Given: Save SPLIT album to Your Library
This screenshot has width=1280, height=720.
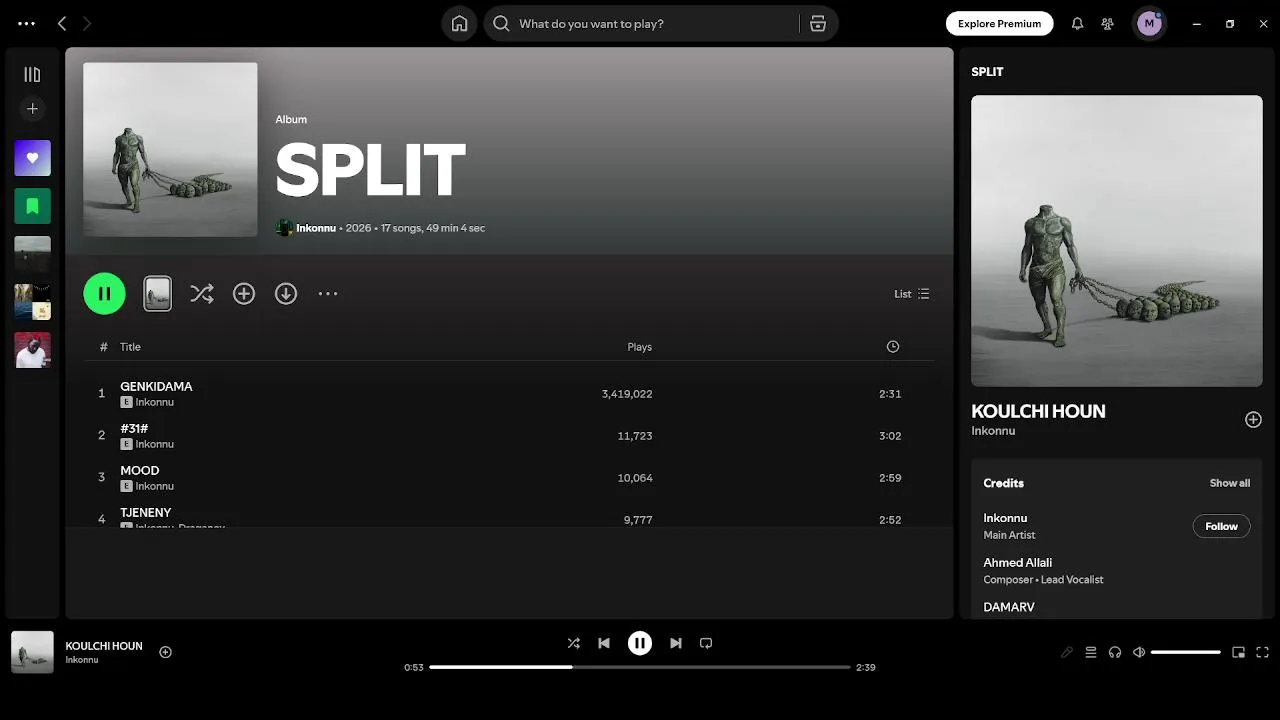Looking at the screenshot, I should [x=244, y=293].
